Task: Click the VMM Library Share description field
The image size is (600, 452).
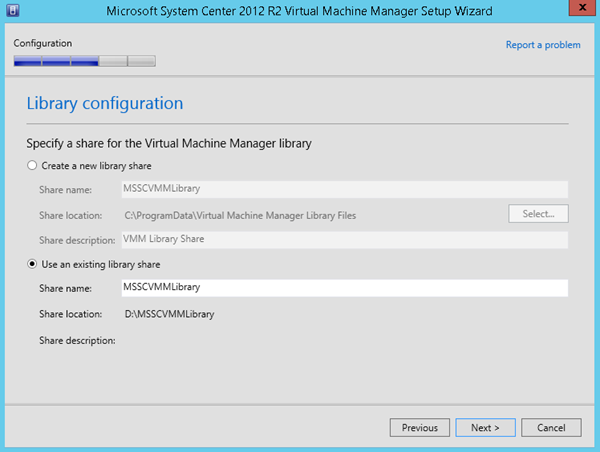Action: point(344,240)
